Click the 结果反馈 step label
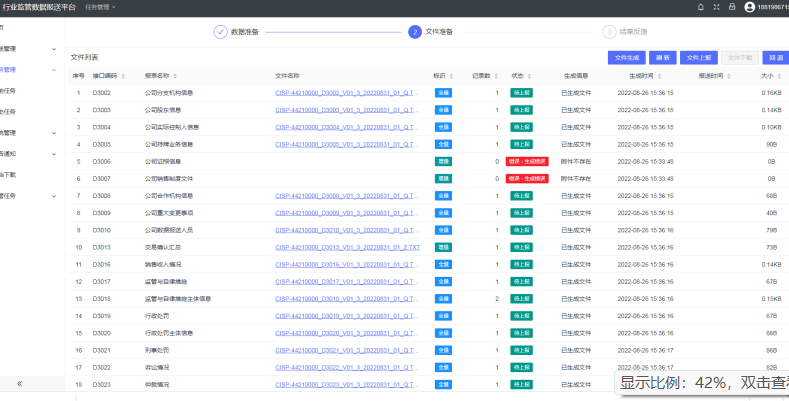Image resolution: width=789 pixels, height=401 pixels. coord(634,32)
